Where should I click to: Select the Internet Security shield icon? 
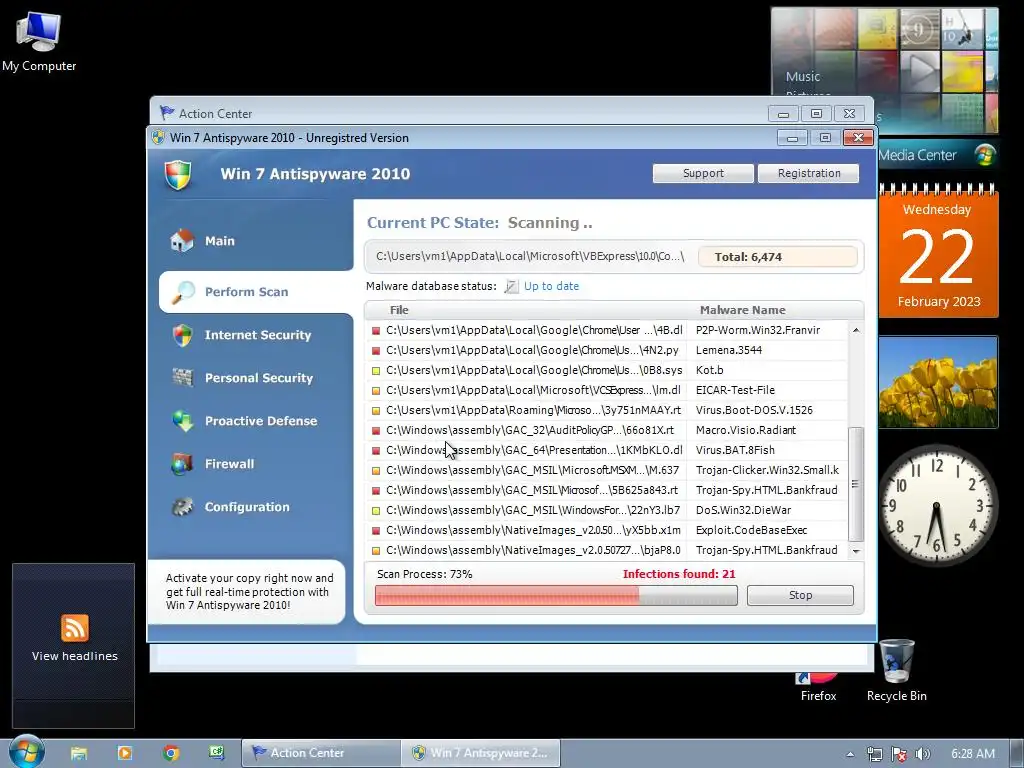pos(182,335)
